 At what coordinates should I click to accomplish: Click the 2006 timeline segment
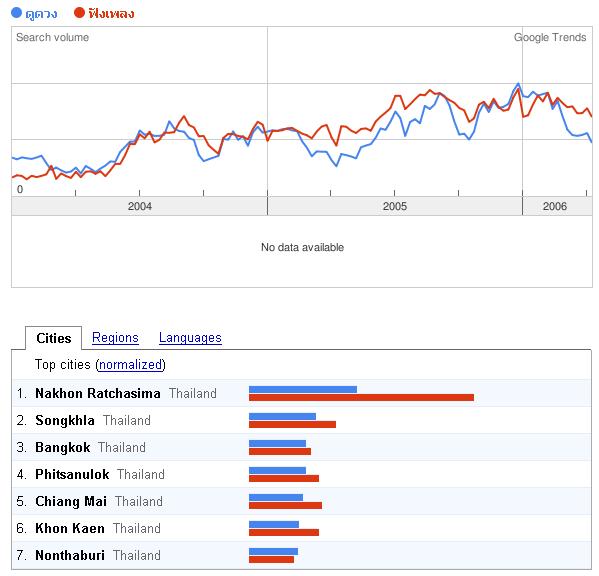tap(557, 206)
